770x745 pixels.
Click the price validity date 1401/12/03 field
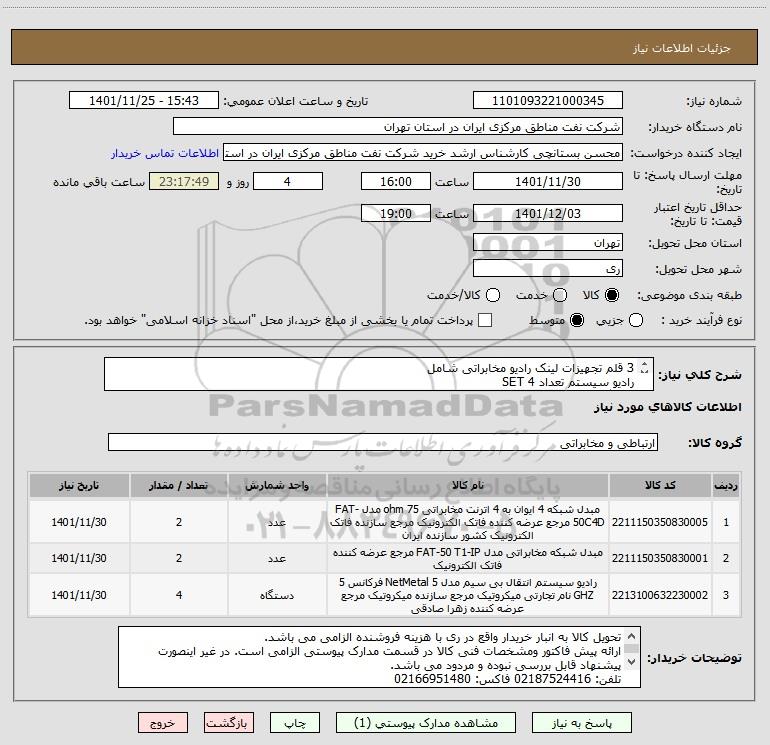click(x=548, y=213)
